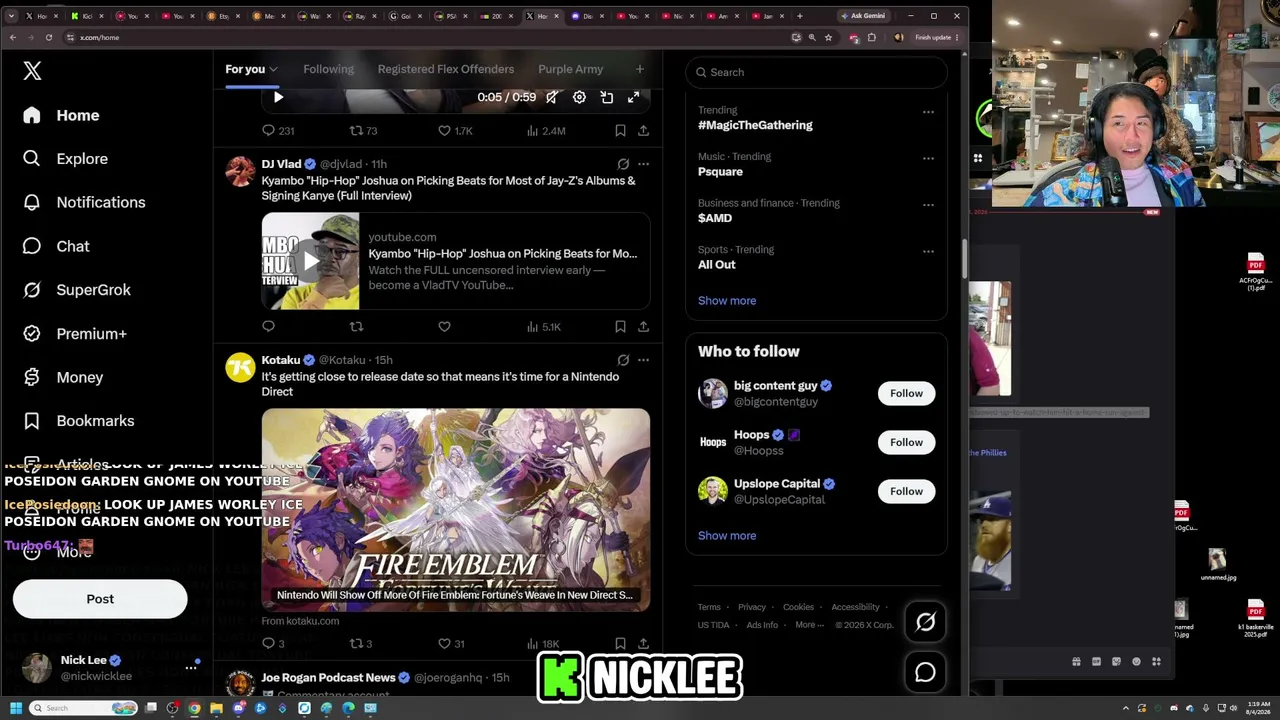
Task: Click the Windows taskbar search box
Action: tap(84, 708)
